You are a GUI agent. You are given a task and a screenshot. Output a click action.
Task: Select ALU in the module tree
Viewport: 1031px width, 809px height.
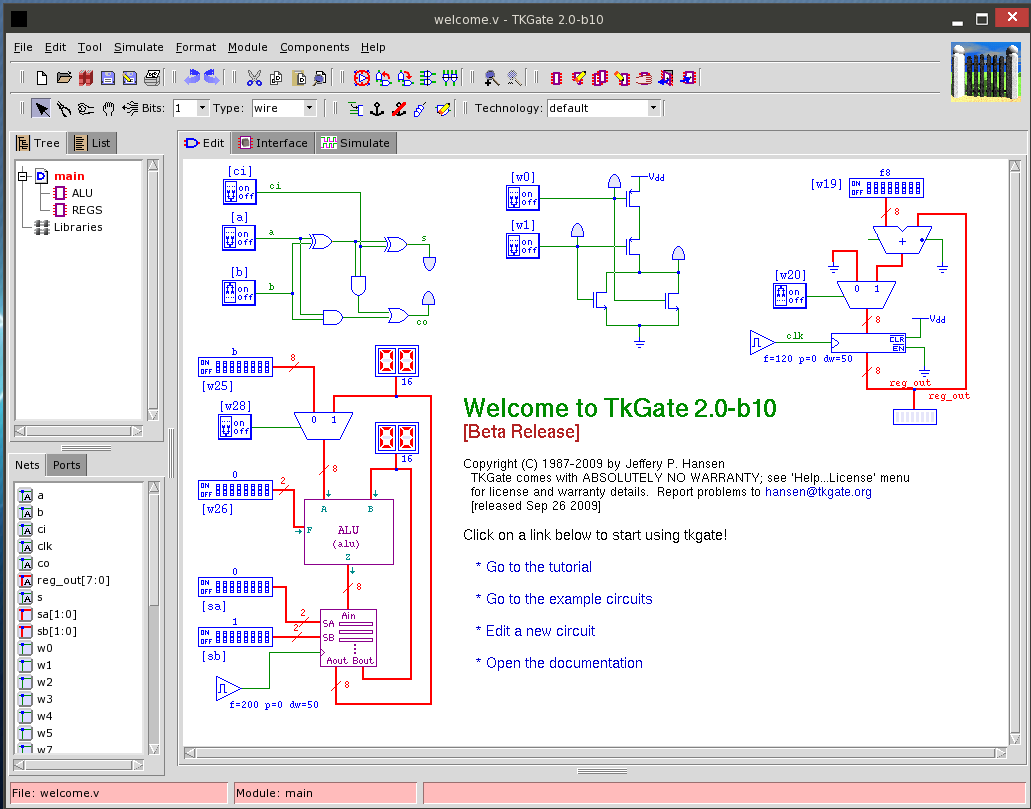point(82,193)
